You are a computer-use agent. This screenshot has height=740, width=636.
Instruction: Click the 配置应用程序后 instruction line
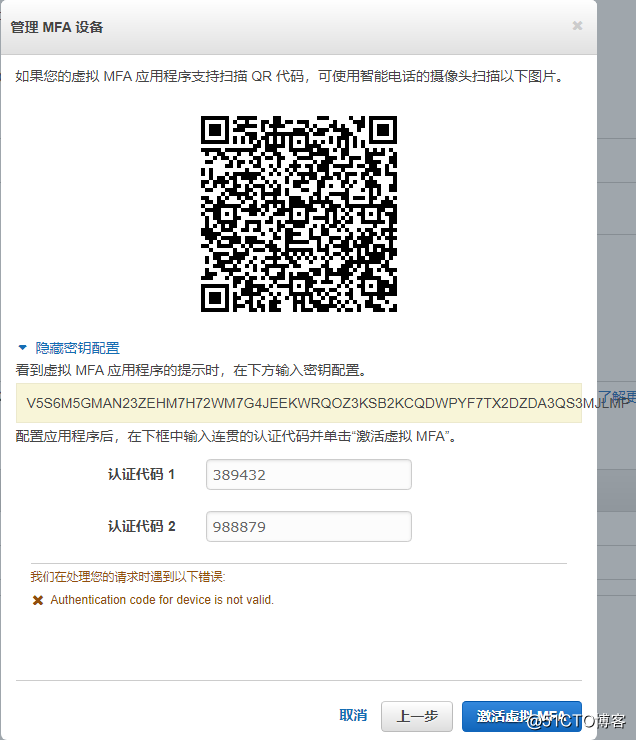pos(236,436)
